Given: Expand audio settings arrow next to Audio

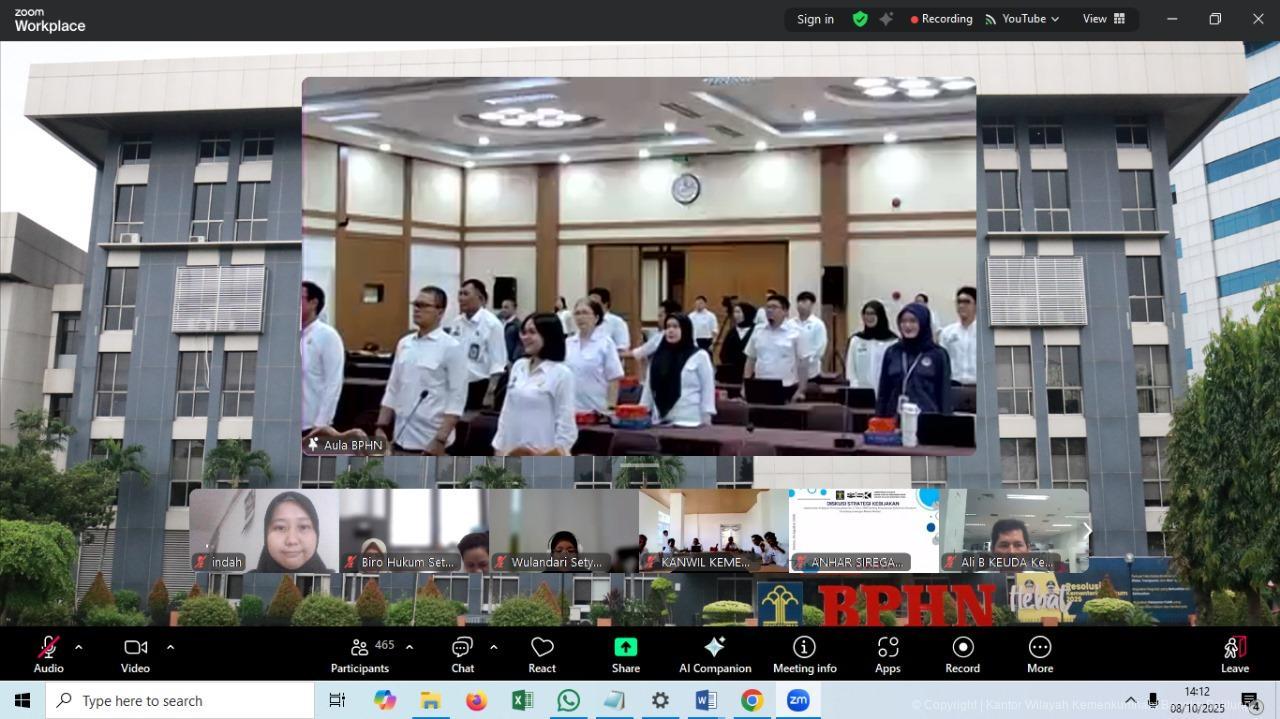Looking at the screenshot, I should tap(79, 647).
